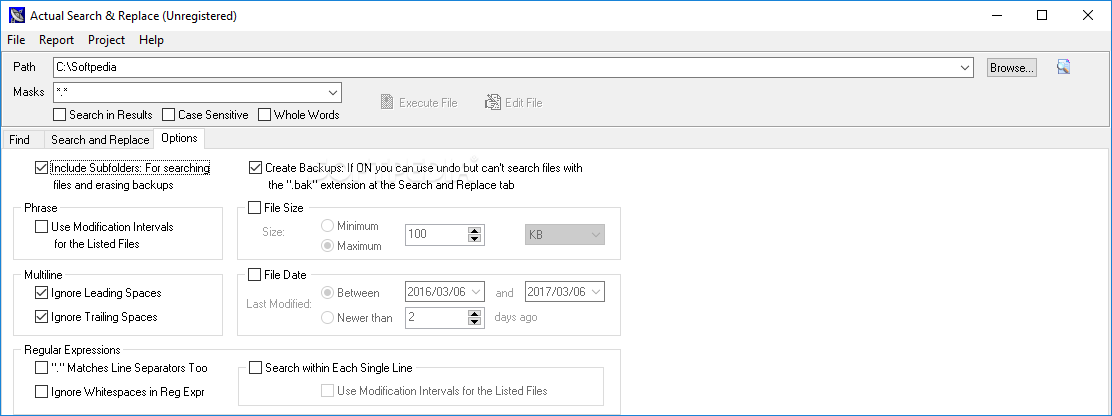
Task: Enable Search within Each Single Line
Action: [255, 368]
